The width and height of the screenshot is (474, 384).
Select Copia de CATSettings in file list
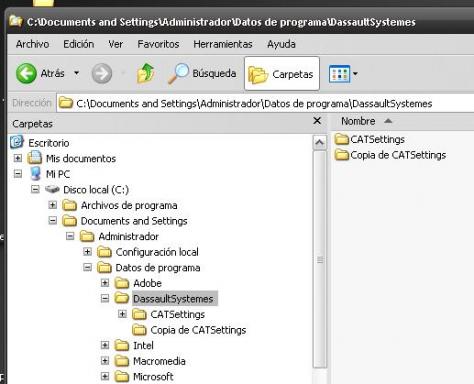tap(390, 155)
